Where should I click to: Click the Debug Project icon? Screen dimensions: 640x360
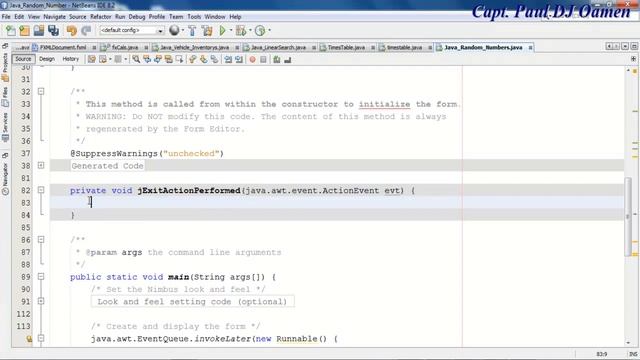click(x=240, y=31)
